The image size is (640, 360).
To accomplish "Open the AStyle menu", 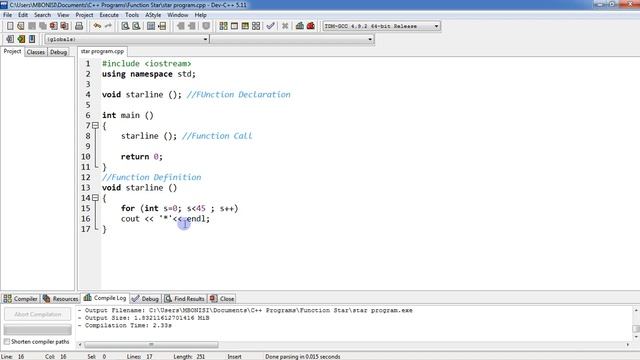I will pyautogui.click(x=153, y=15).
